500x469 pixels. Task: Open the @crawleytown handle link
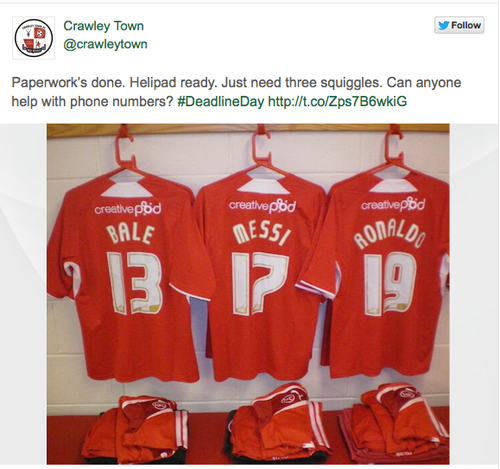point(105,44)
